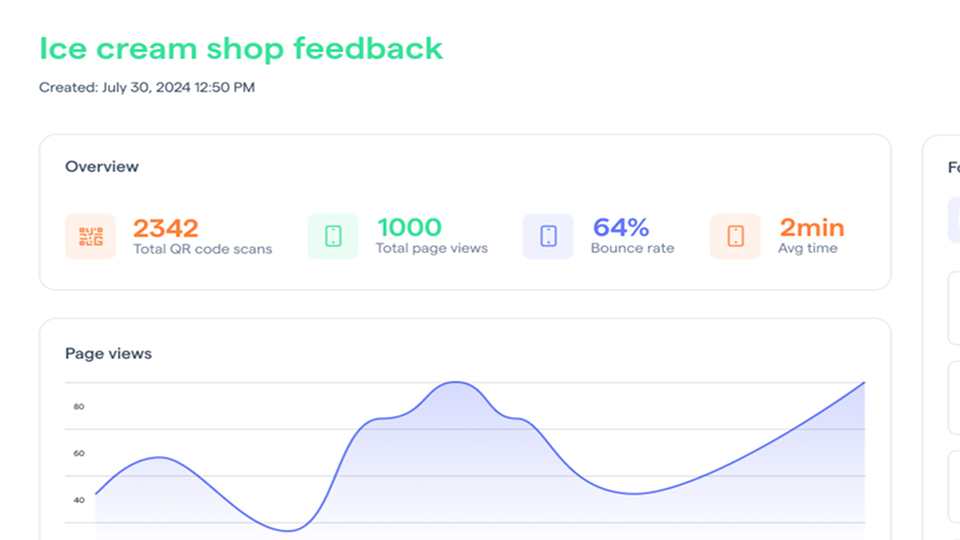Click the green page views phone icon
This screenshot has width=960, height=540.
[x=333, y=236]
